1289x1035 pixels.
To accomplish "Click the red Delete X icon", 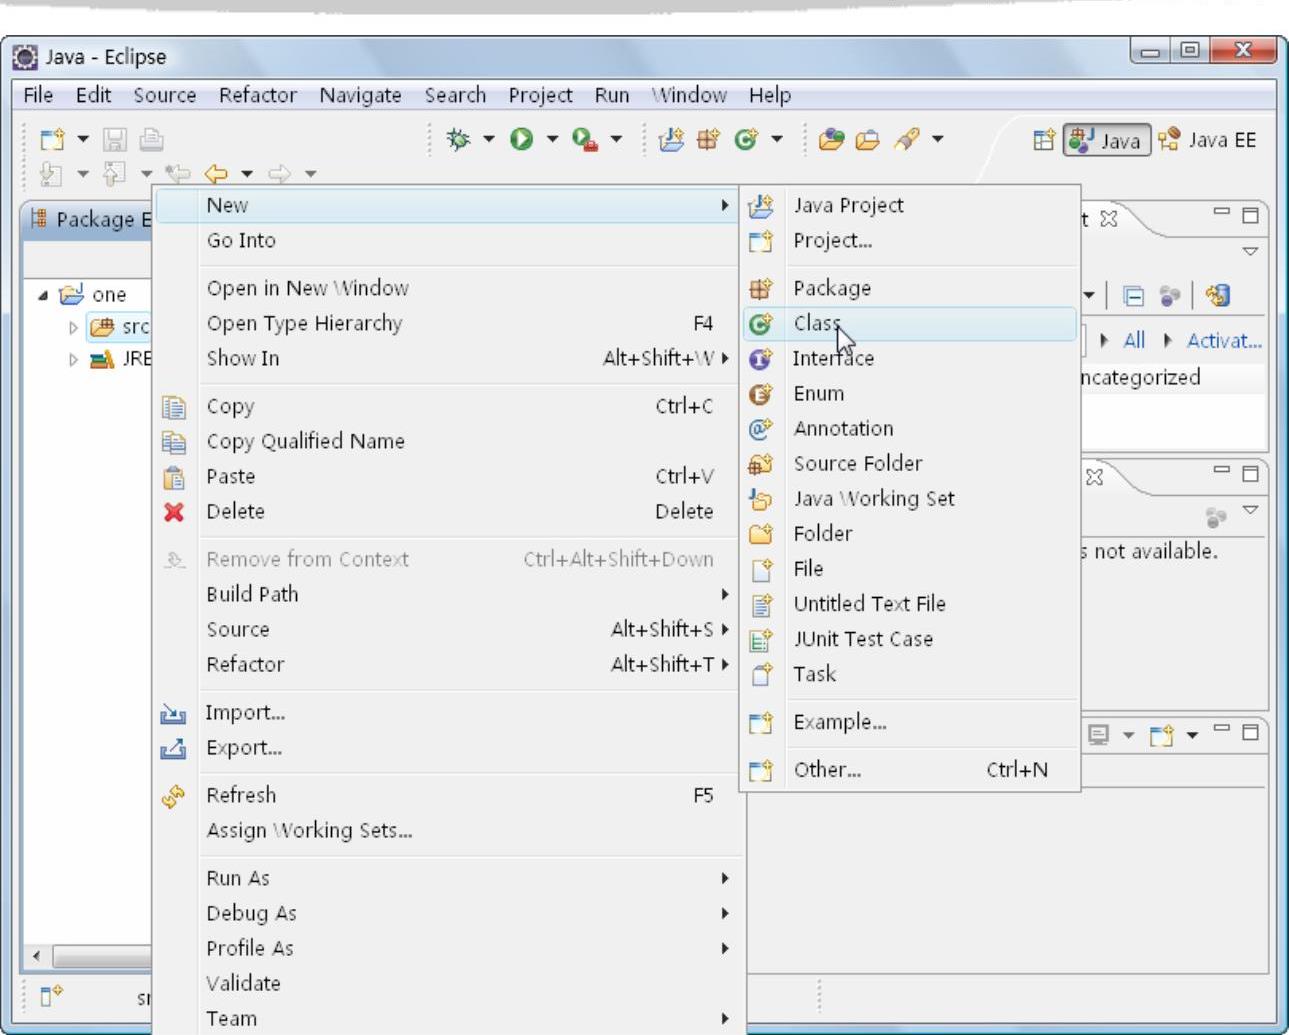I will (174, 512).
